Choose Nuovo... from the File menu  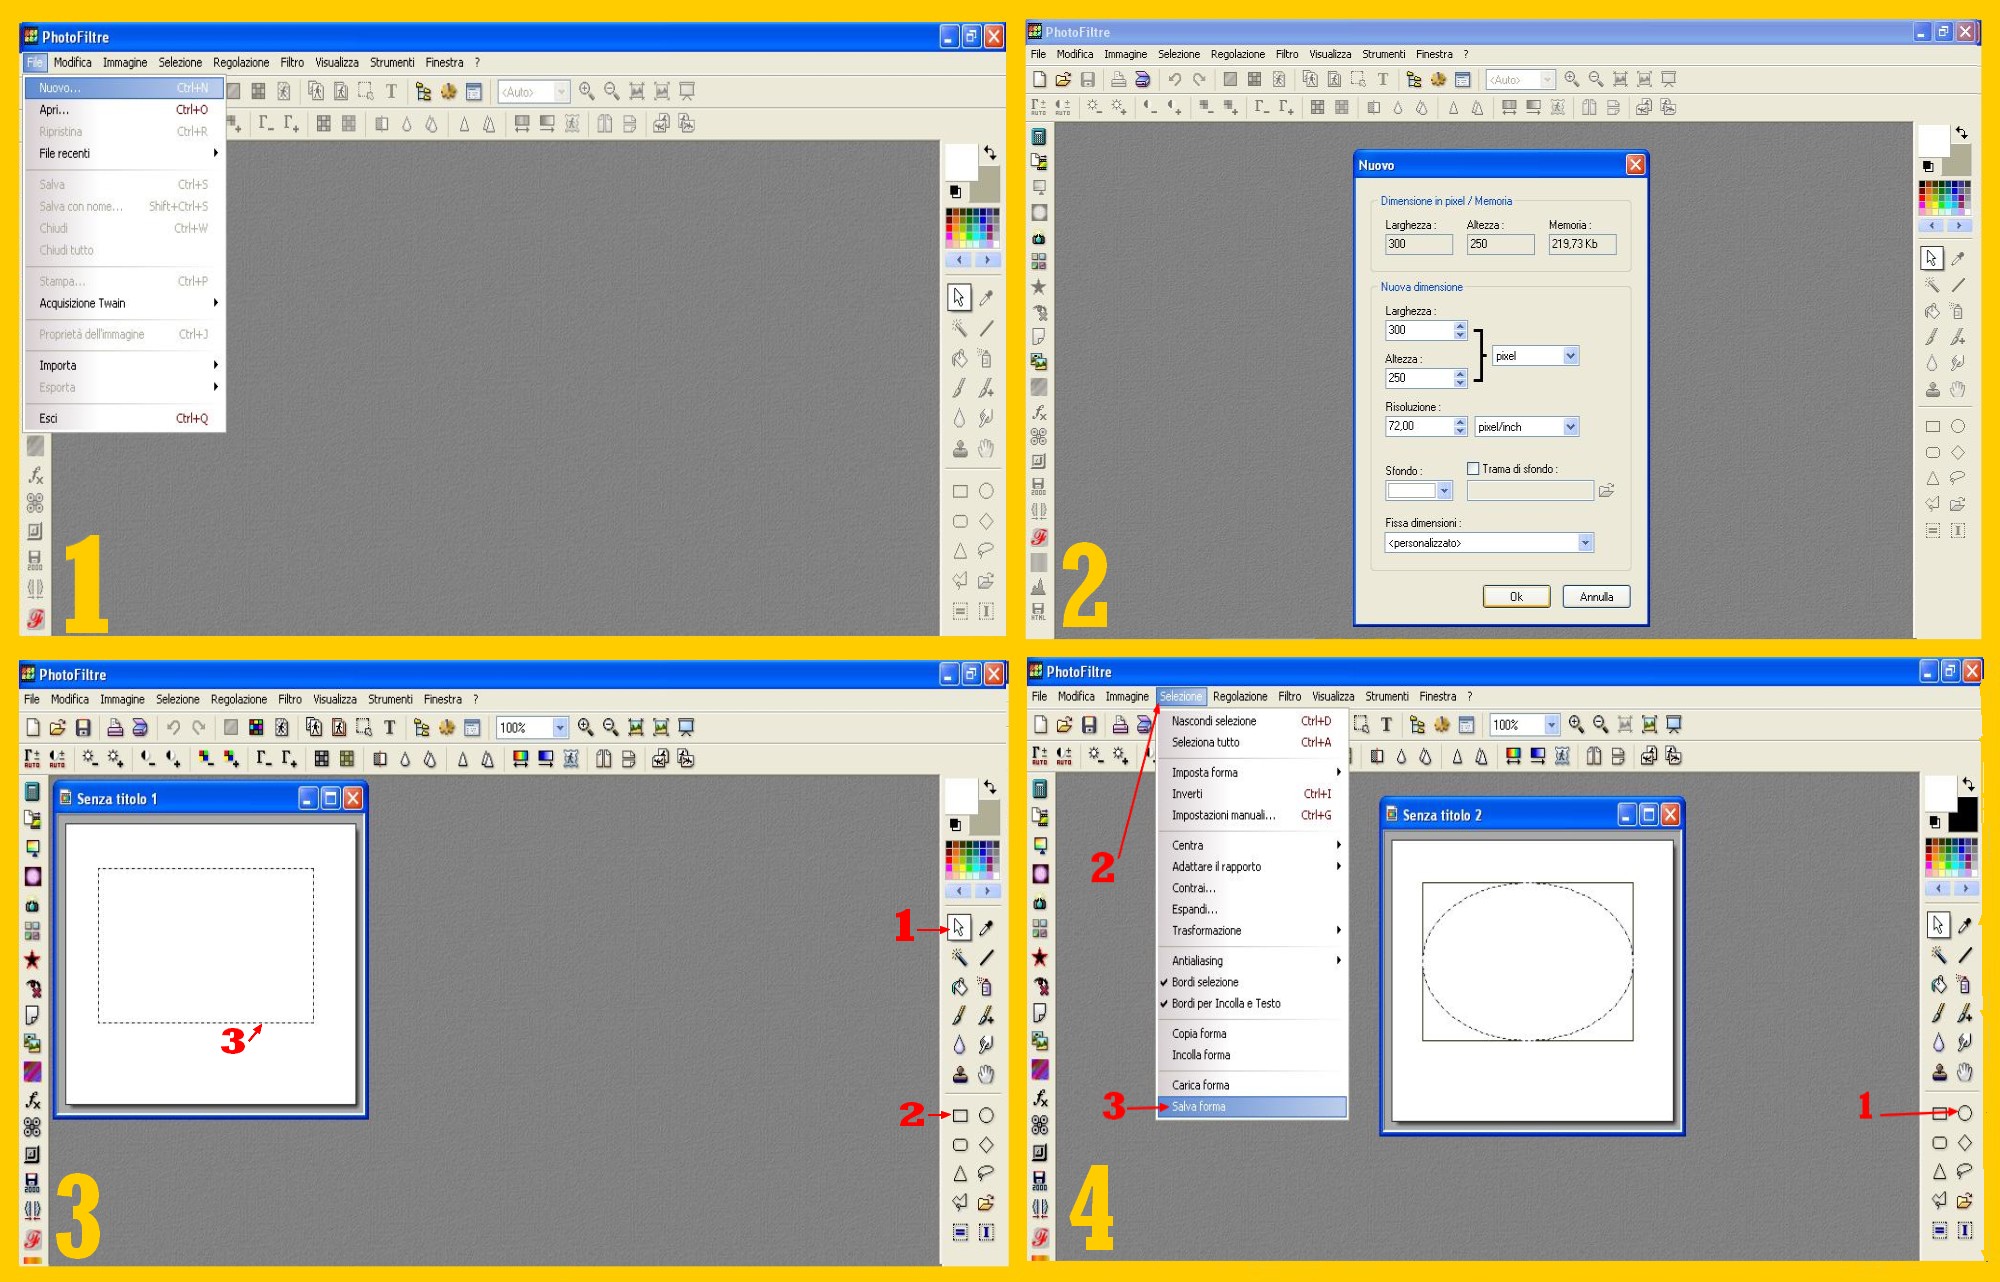point(60,88)
